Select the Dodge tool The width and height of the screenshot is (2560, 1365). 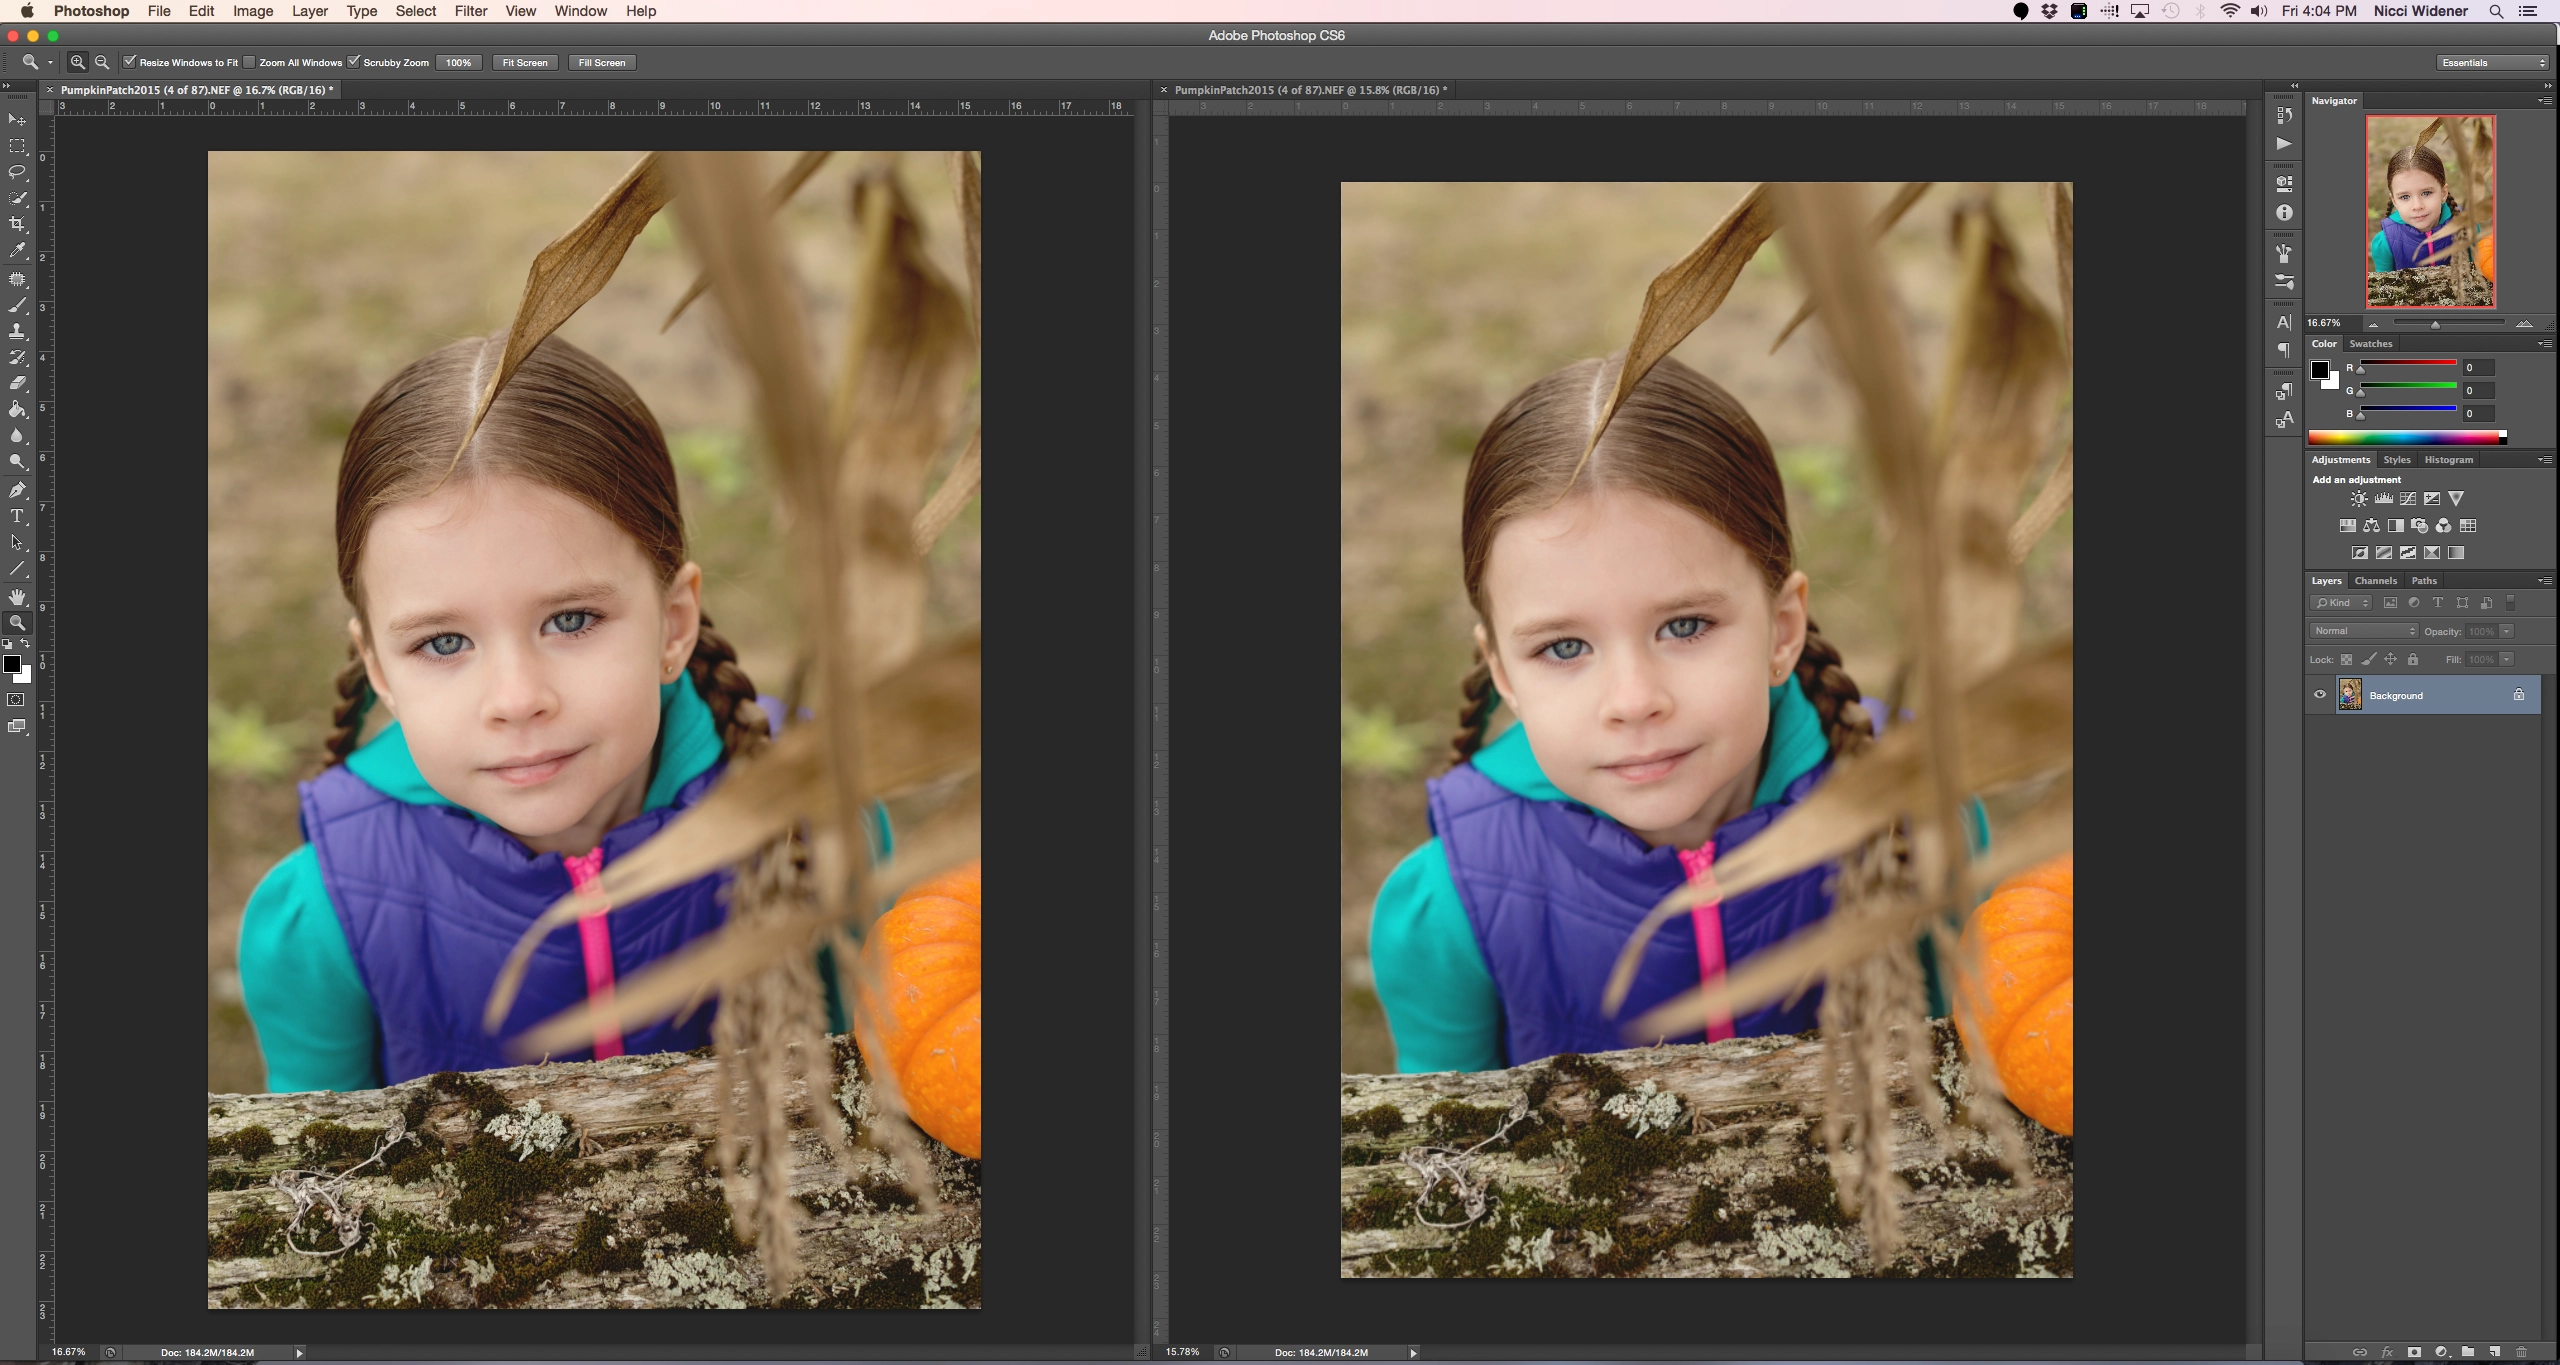[x=17, y=461]
